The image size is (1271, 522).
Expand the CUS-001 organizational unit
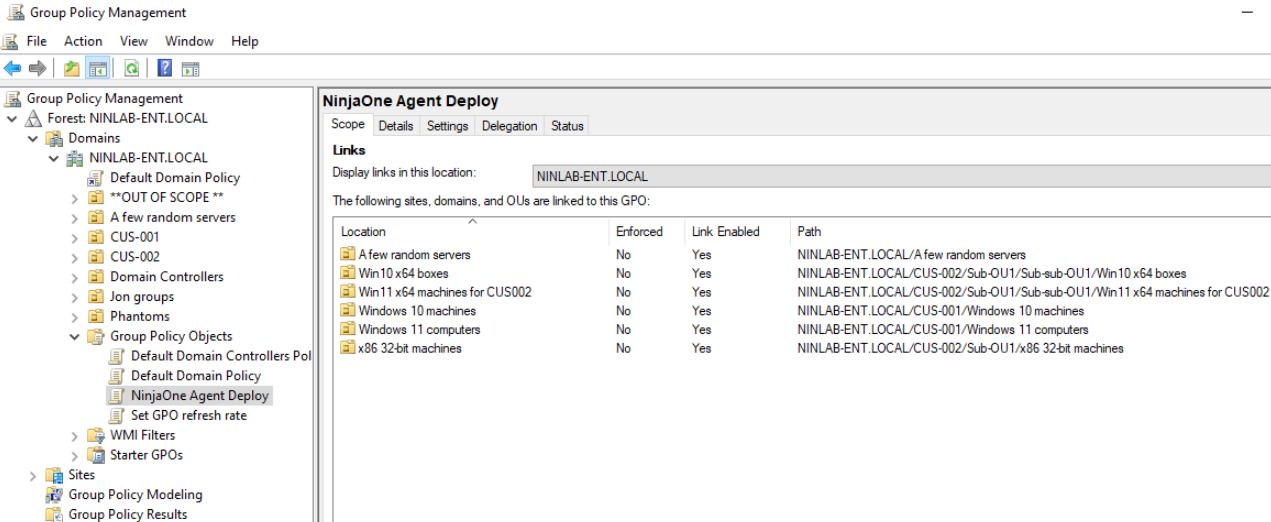tap(75, 237)
